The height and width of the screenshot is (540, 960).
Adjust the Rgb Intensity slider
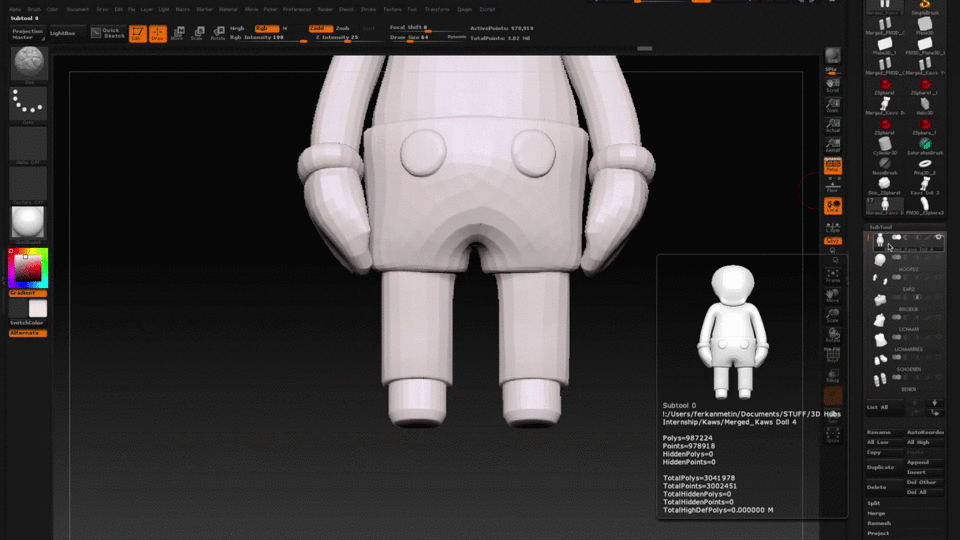click(268, 38)
